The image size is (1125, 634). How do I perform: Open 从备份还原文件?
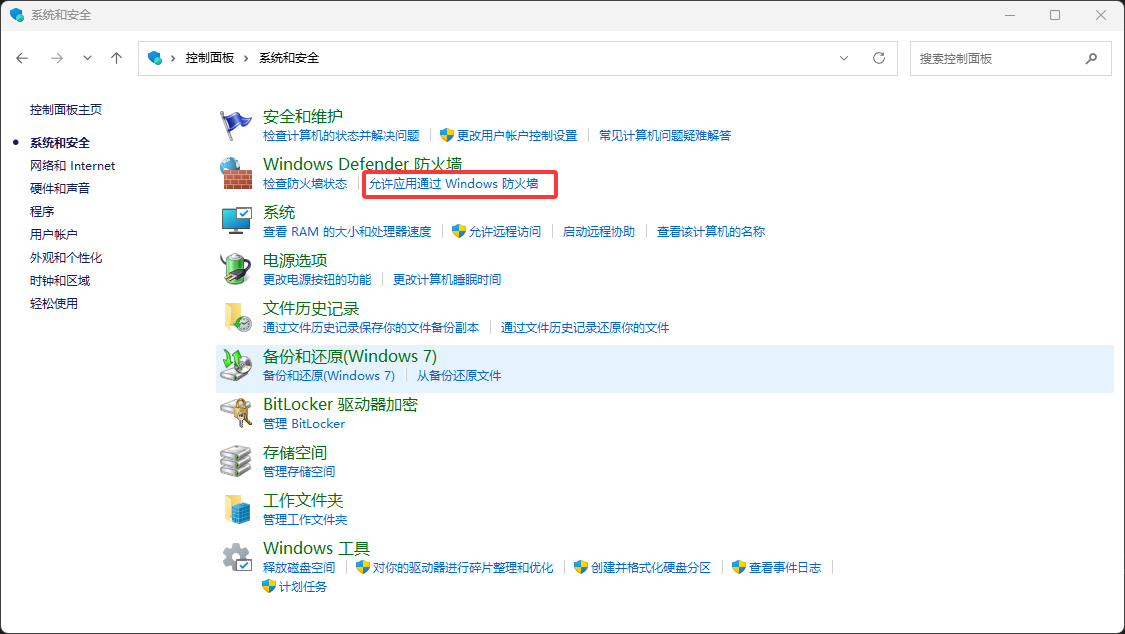(x=458, y=376)
